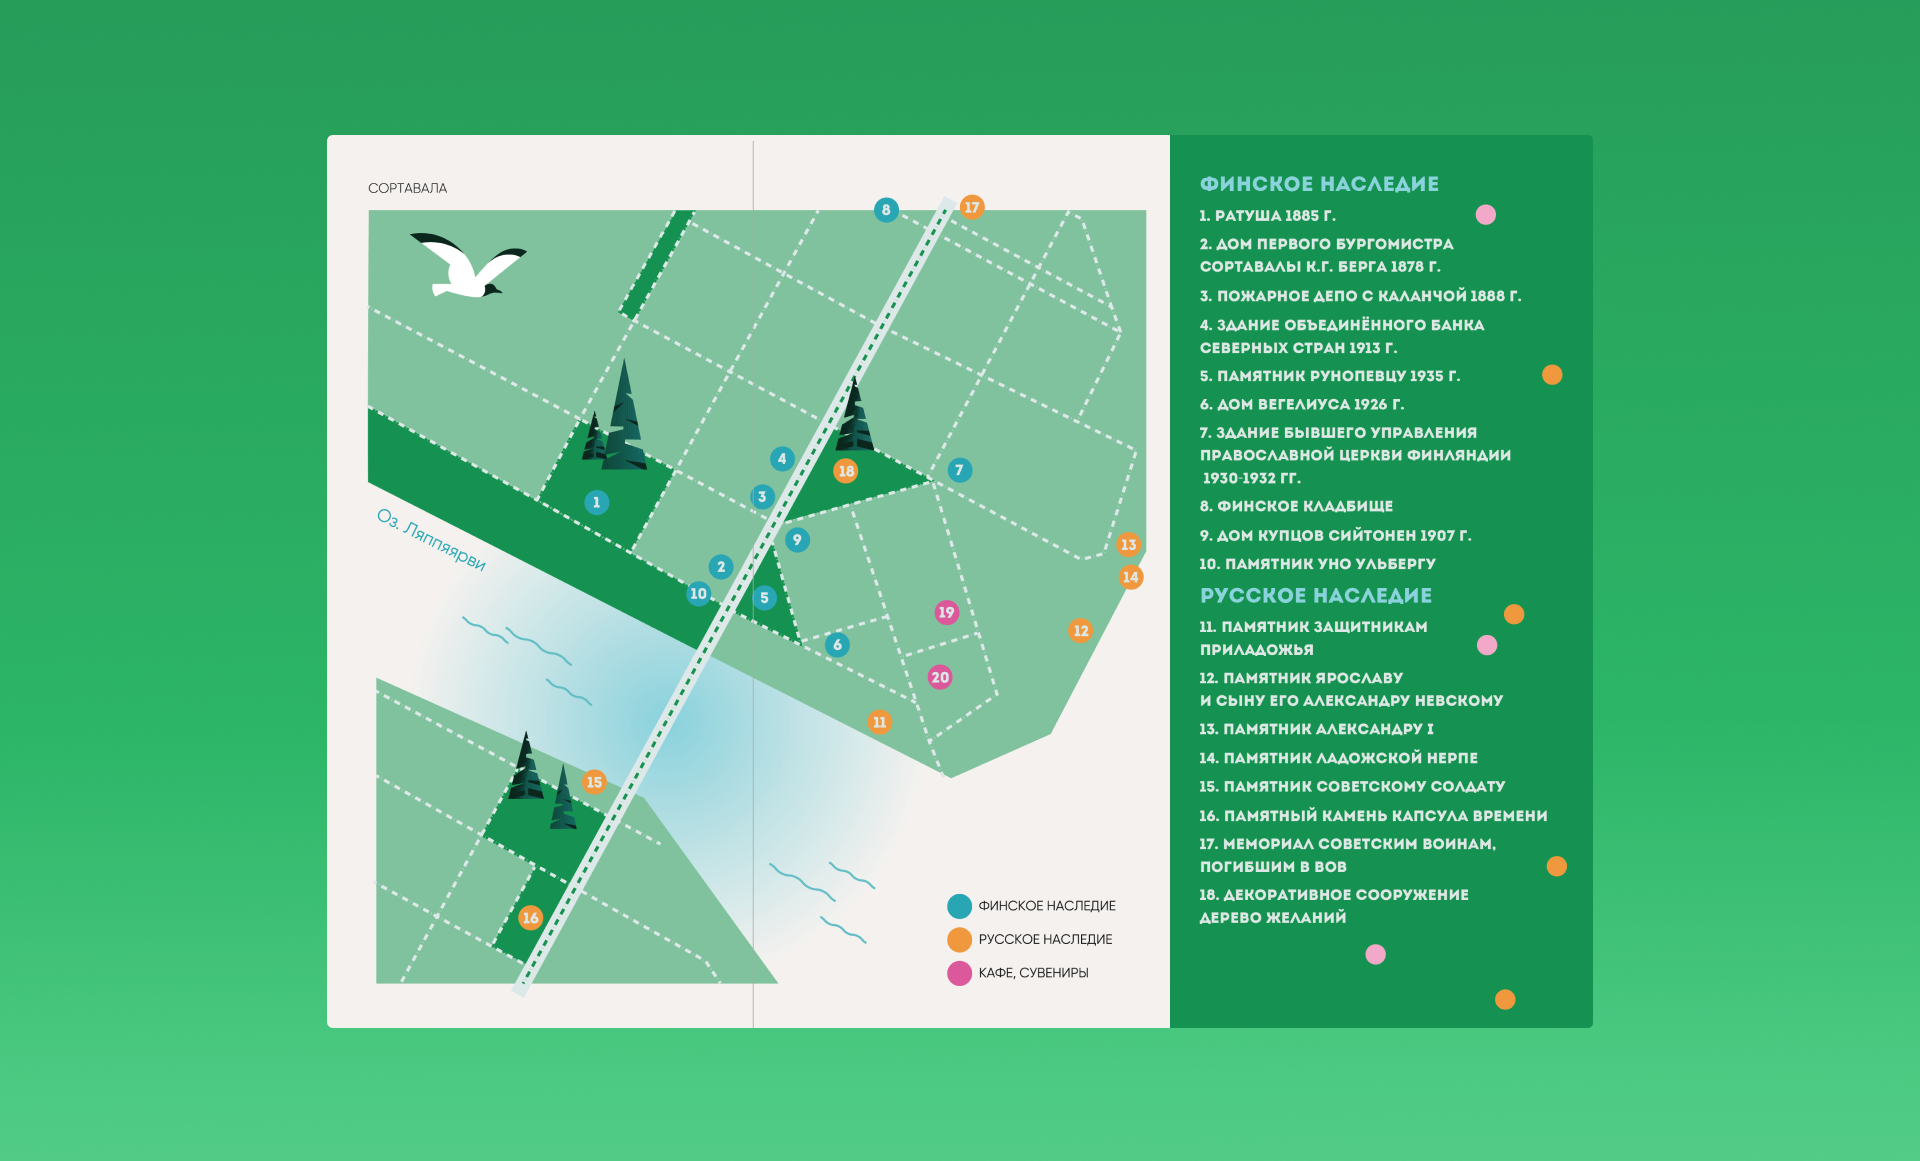The image size is (1920, 1161).
Task: Click orange marker 15 near the bridge
Action: click(594, 782)
